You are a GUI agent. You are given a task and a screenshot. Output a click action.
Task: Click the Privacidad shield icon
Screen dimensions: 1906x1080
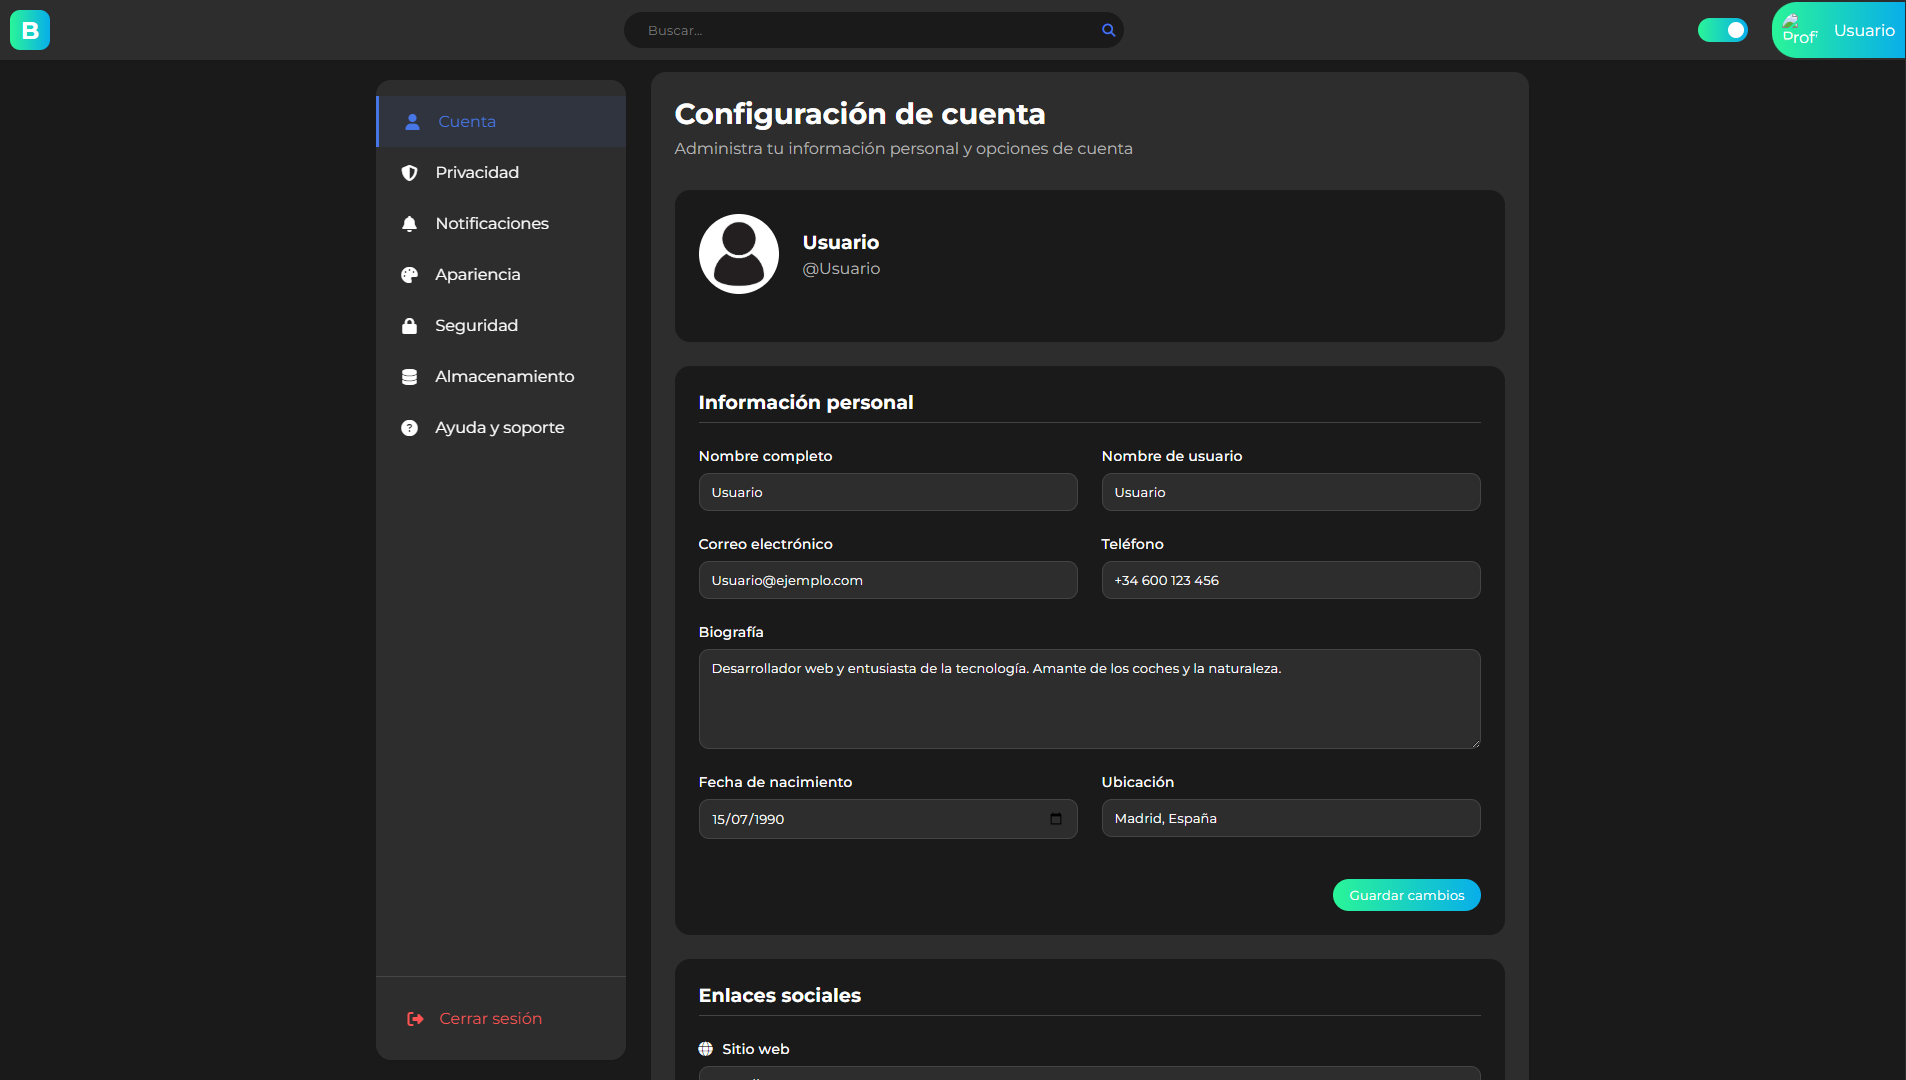coord(411,172)
